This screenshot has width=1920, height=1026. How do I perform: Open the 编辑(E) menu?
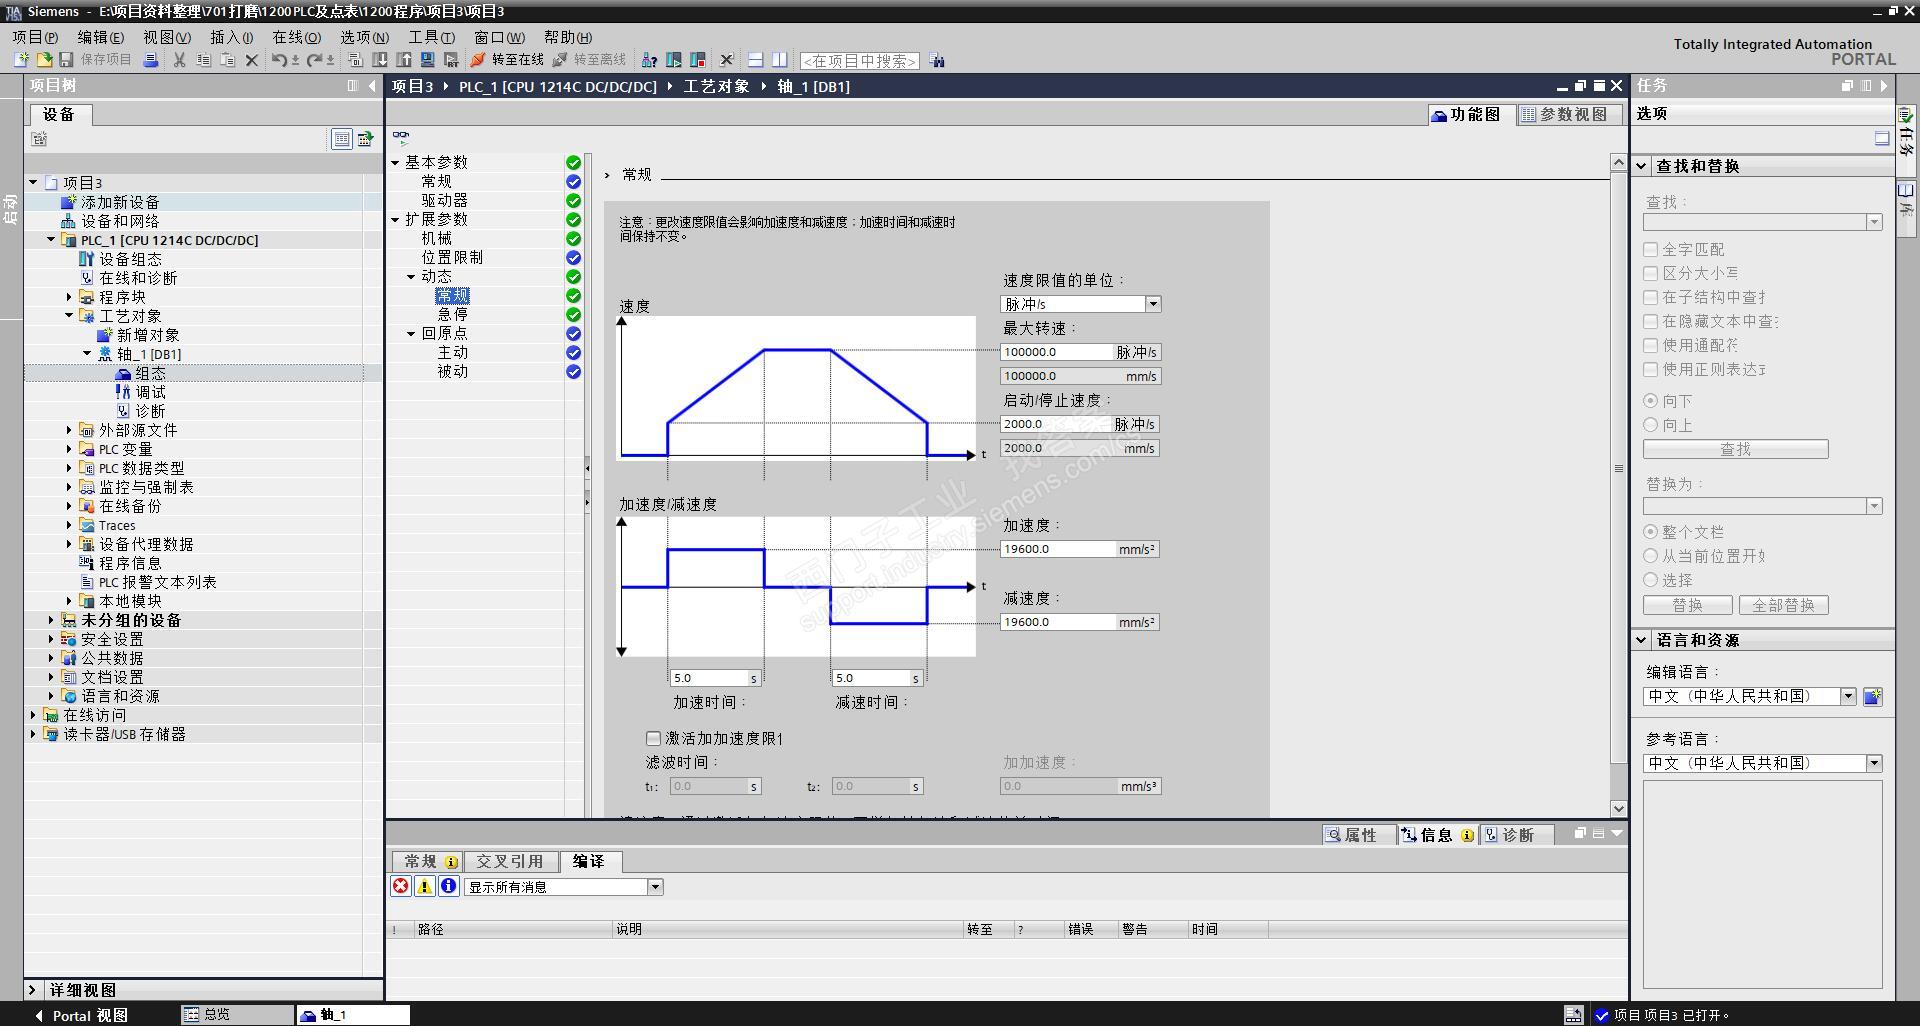click(x=101, y=37)
